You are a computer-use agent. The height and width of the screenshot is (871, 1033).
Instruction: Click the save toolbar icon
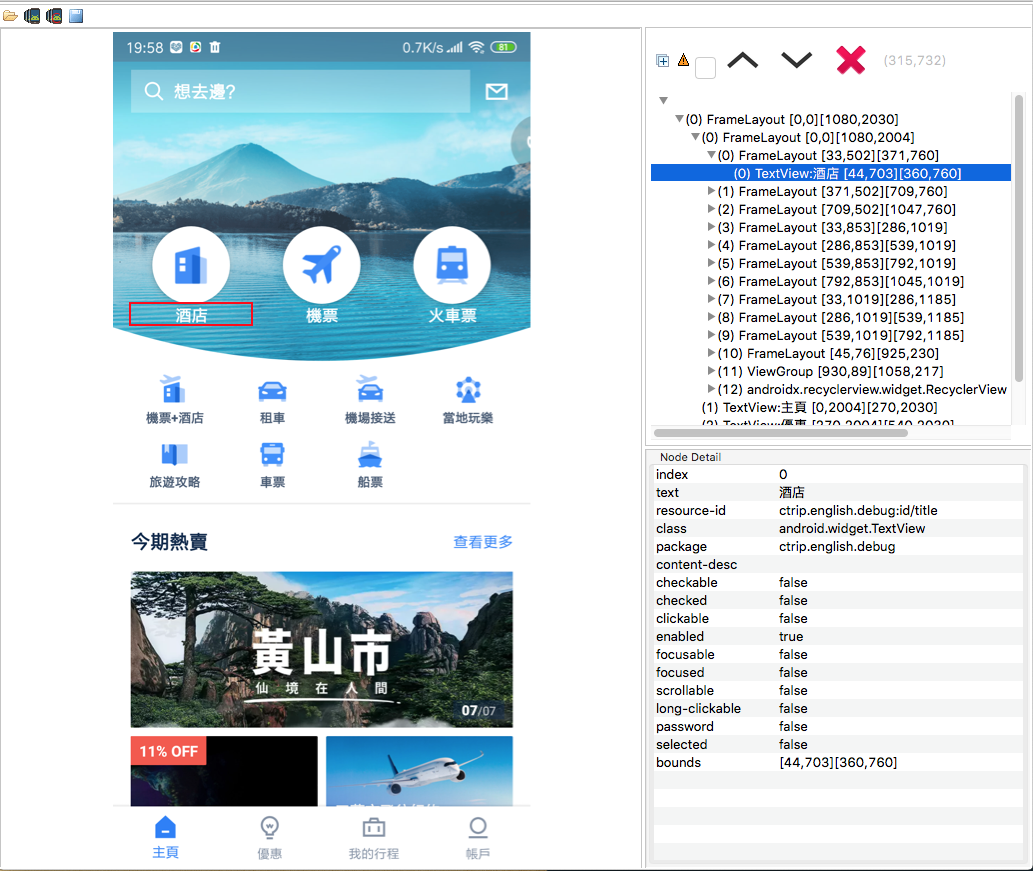pos(76,15)
